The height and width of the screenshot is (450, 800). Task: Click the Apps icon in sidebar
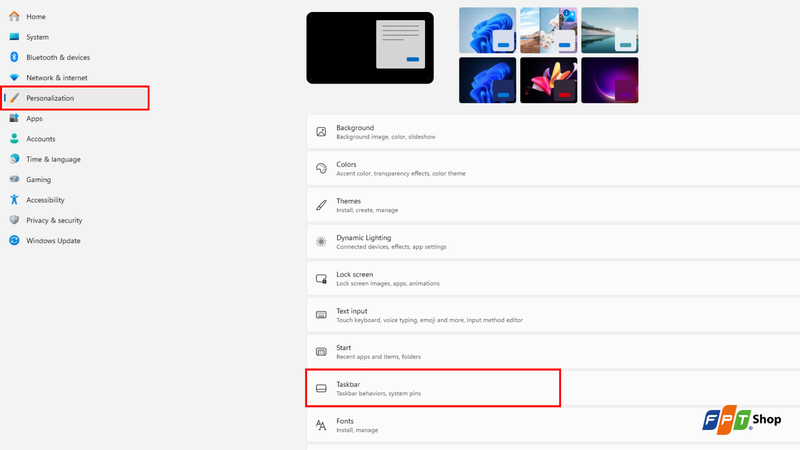(14, 118)
